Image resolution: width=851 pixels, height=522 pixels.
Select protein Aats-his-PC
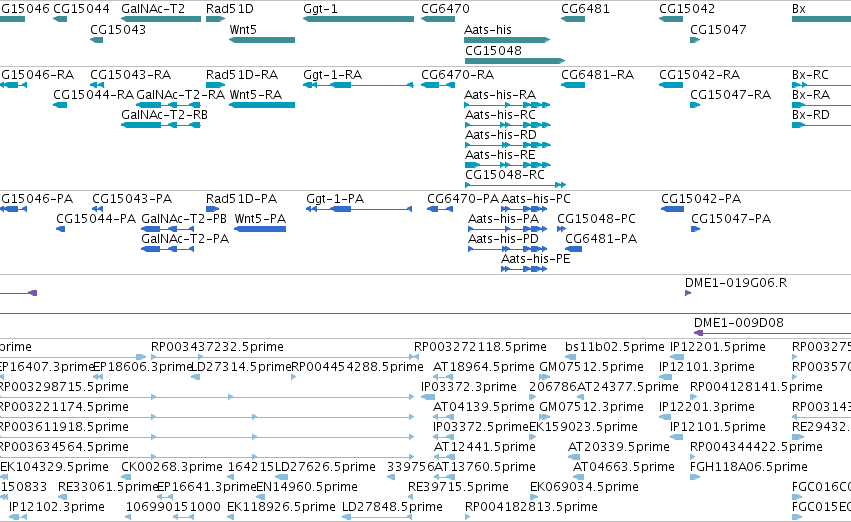coord(524,209)
